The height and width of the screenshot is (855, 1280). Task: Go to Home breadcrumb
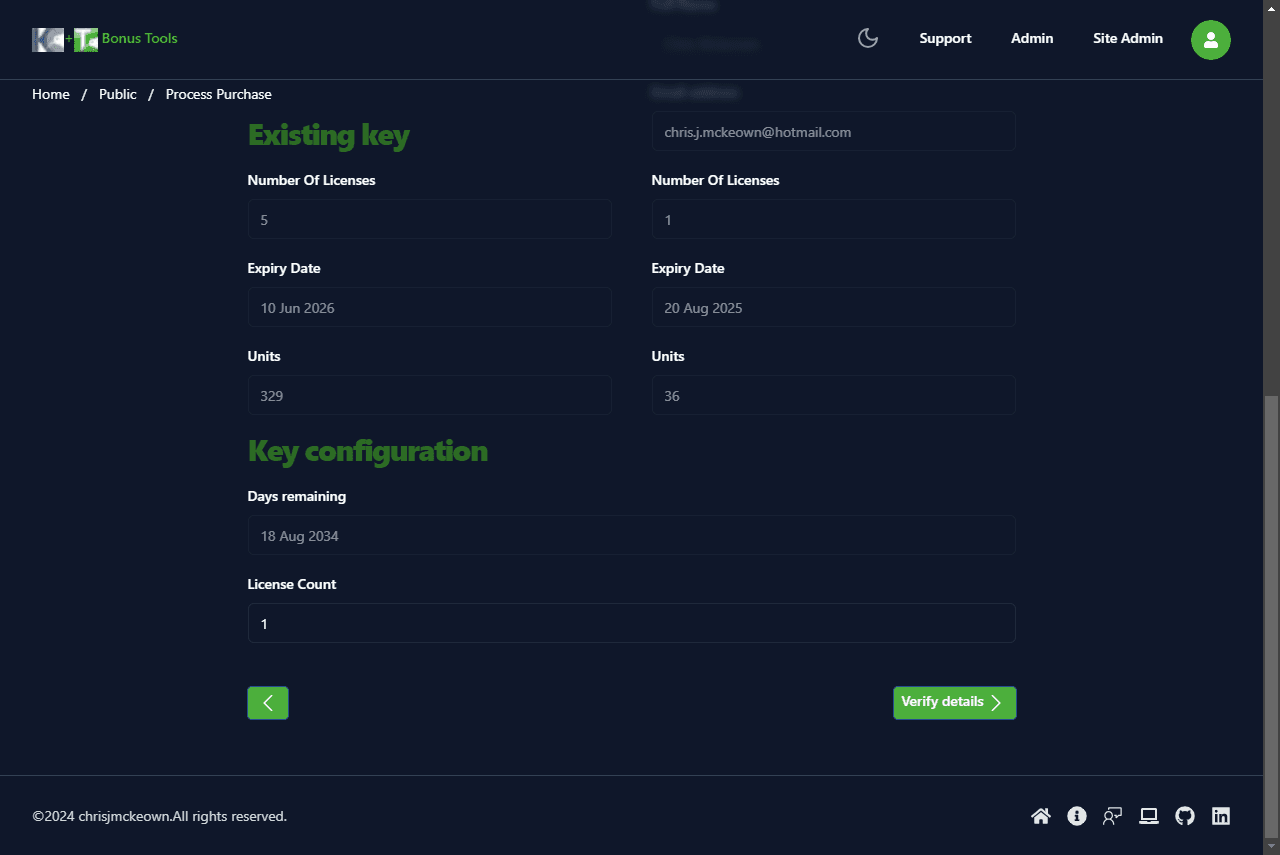coord(51,94)
